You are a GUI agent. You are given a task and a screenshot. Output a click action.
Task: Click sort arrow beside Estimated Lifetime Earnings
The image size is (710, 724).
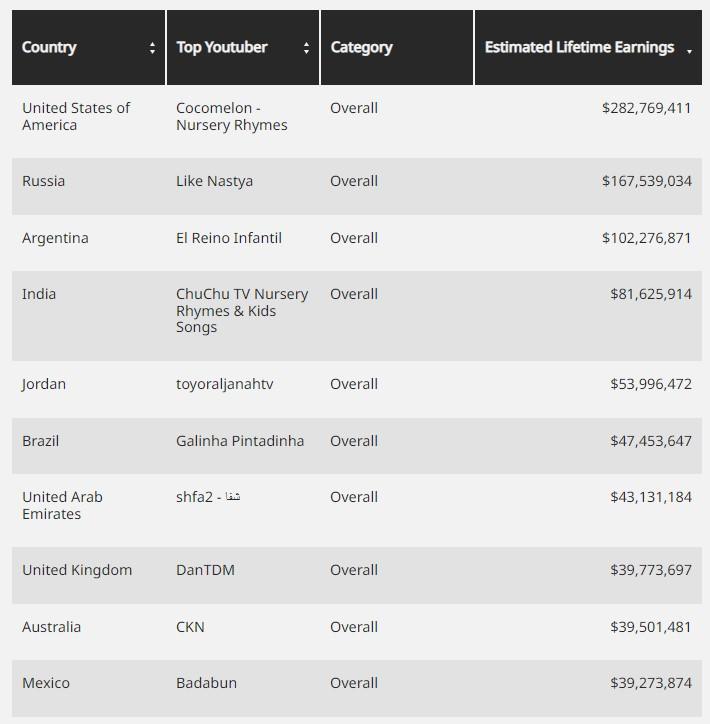689,51
